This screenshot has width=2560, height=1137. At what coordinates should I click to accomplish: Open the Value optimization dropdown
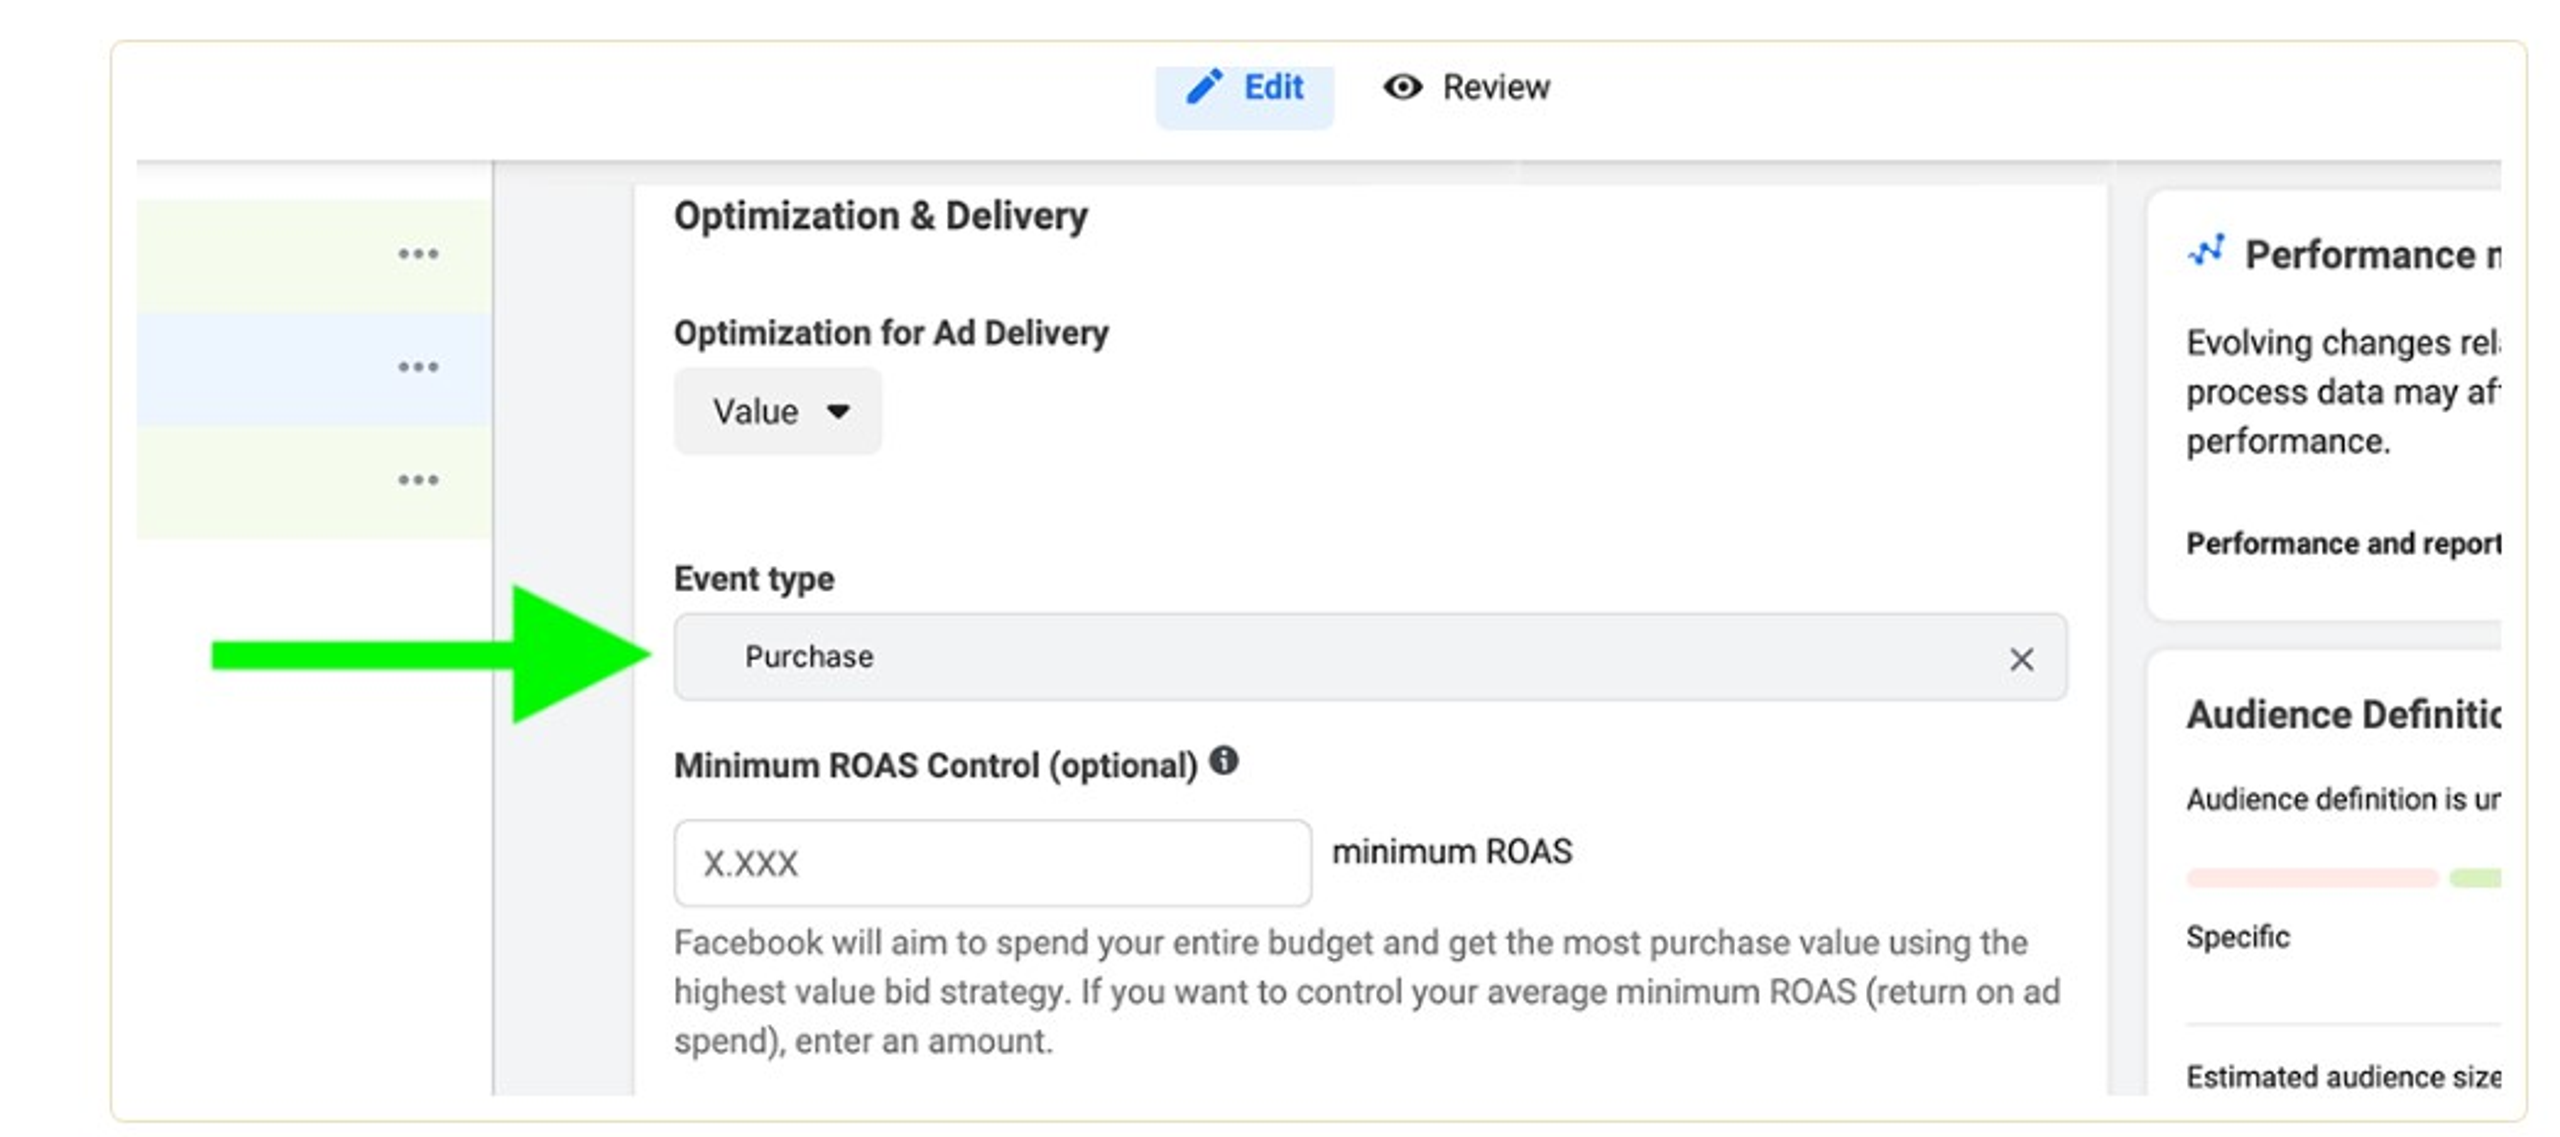[777, 411]
